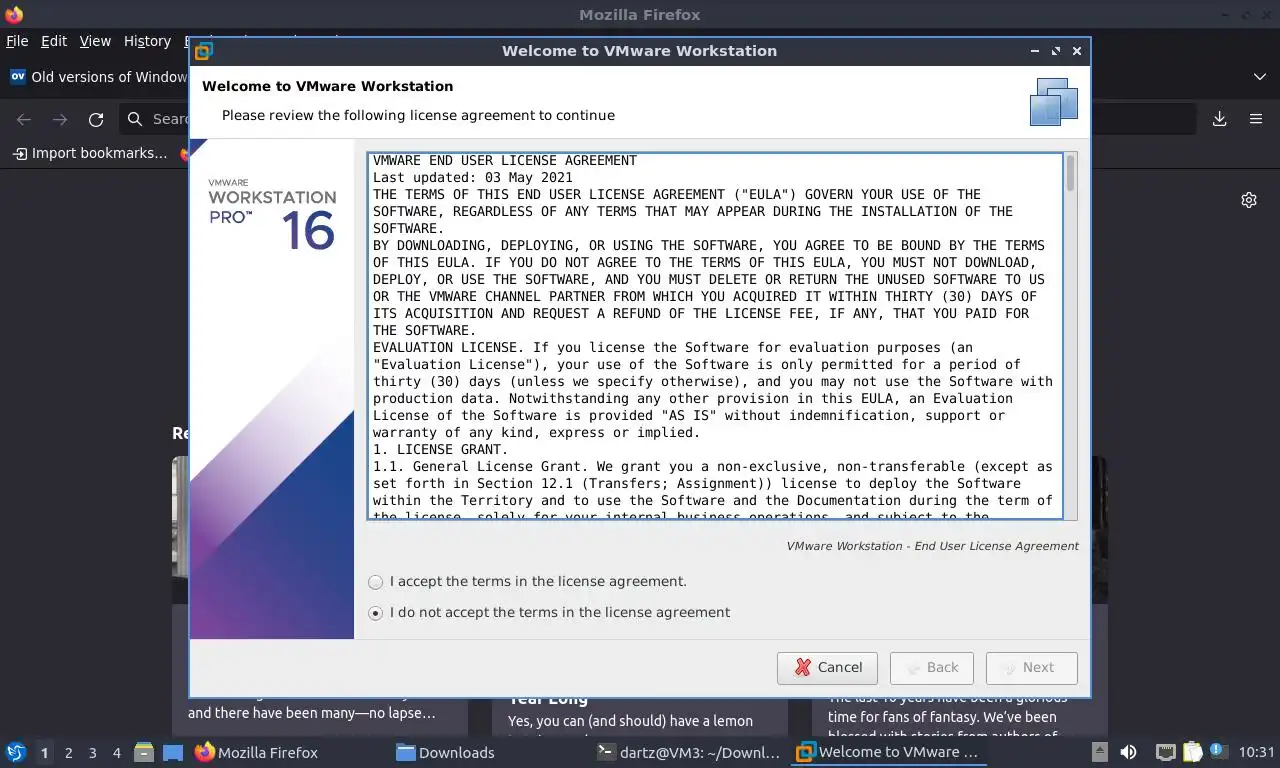Open the Lubuntu start menu
The height and width of the screenshot is (768, 1280).
[x=16, y=752]
